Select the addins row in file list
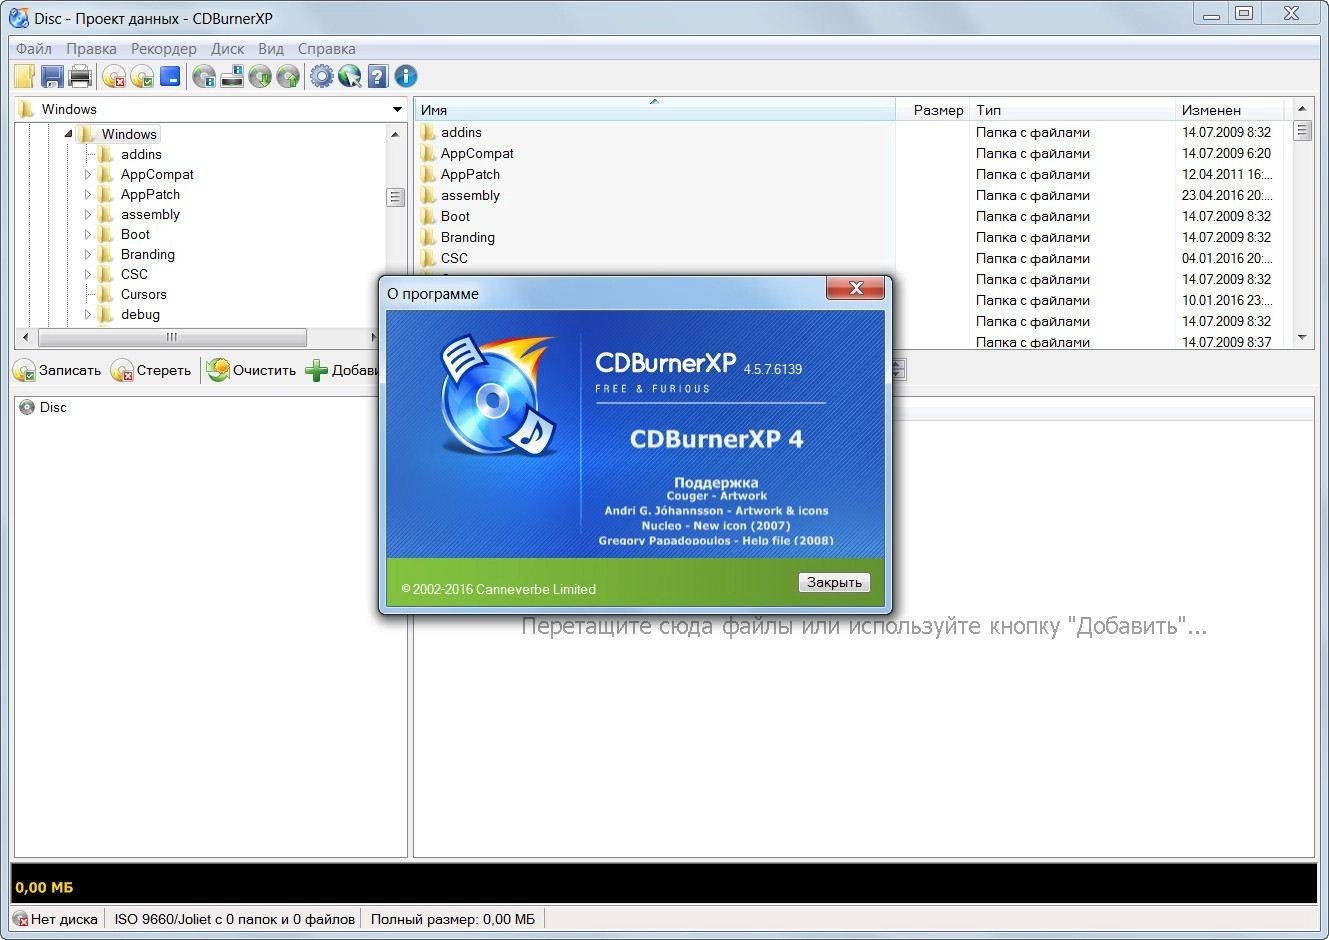Screen dimensions: 1329x940 point(852,132)
